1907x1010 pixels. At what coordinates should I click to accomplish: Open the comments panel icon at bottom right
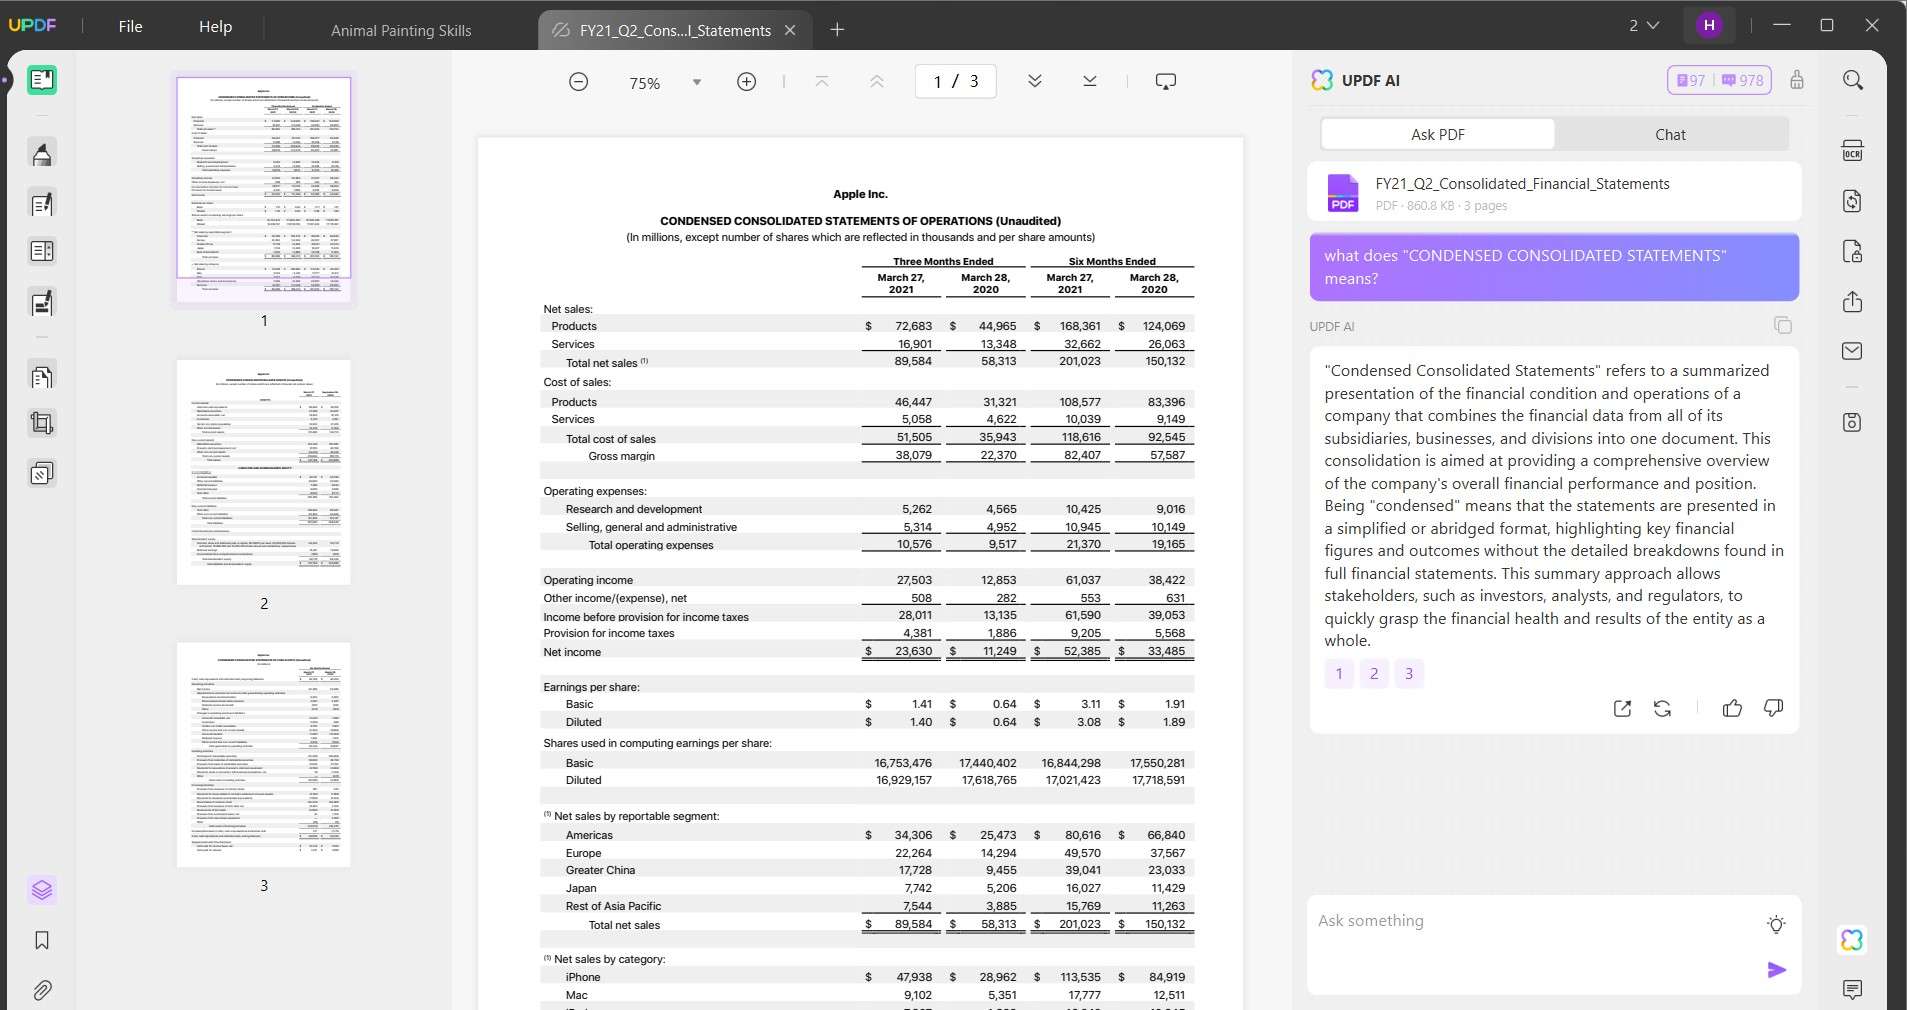(x=1852, y=990)
